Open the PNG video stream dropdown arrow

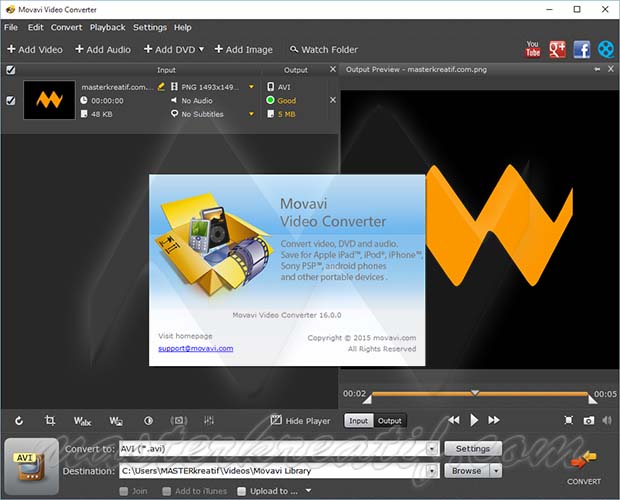pos(251,87)
